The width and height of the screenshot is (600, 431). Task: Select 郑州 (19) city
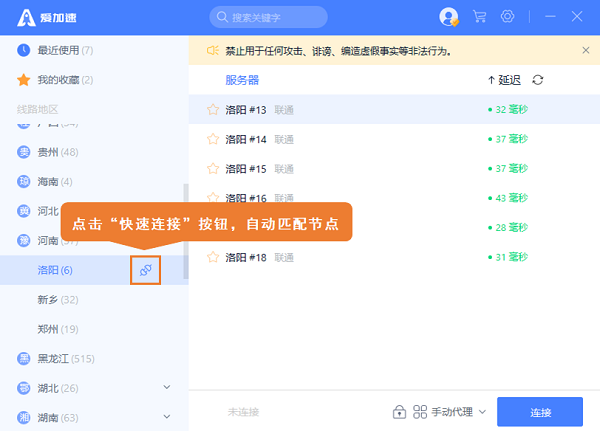pos(58,329)
